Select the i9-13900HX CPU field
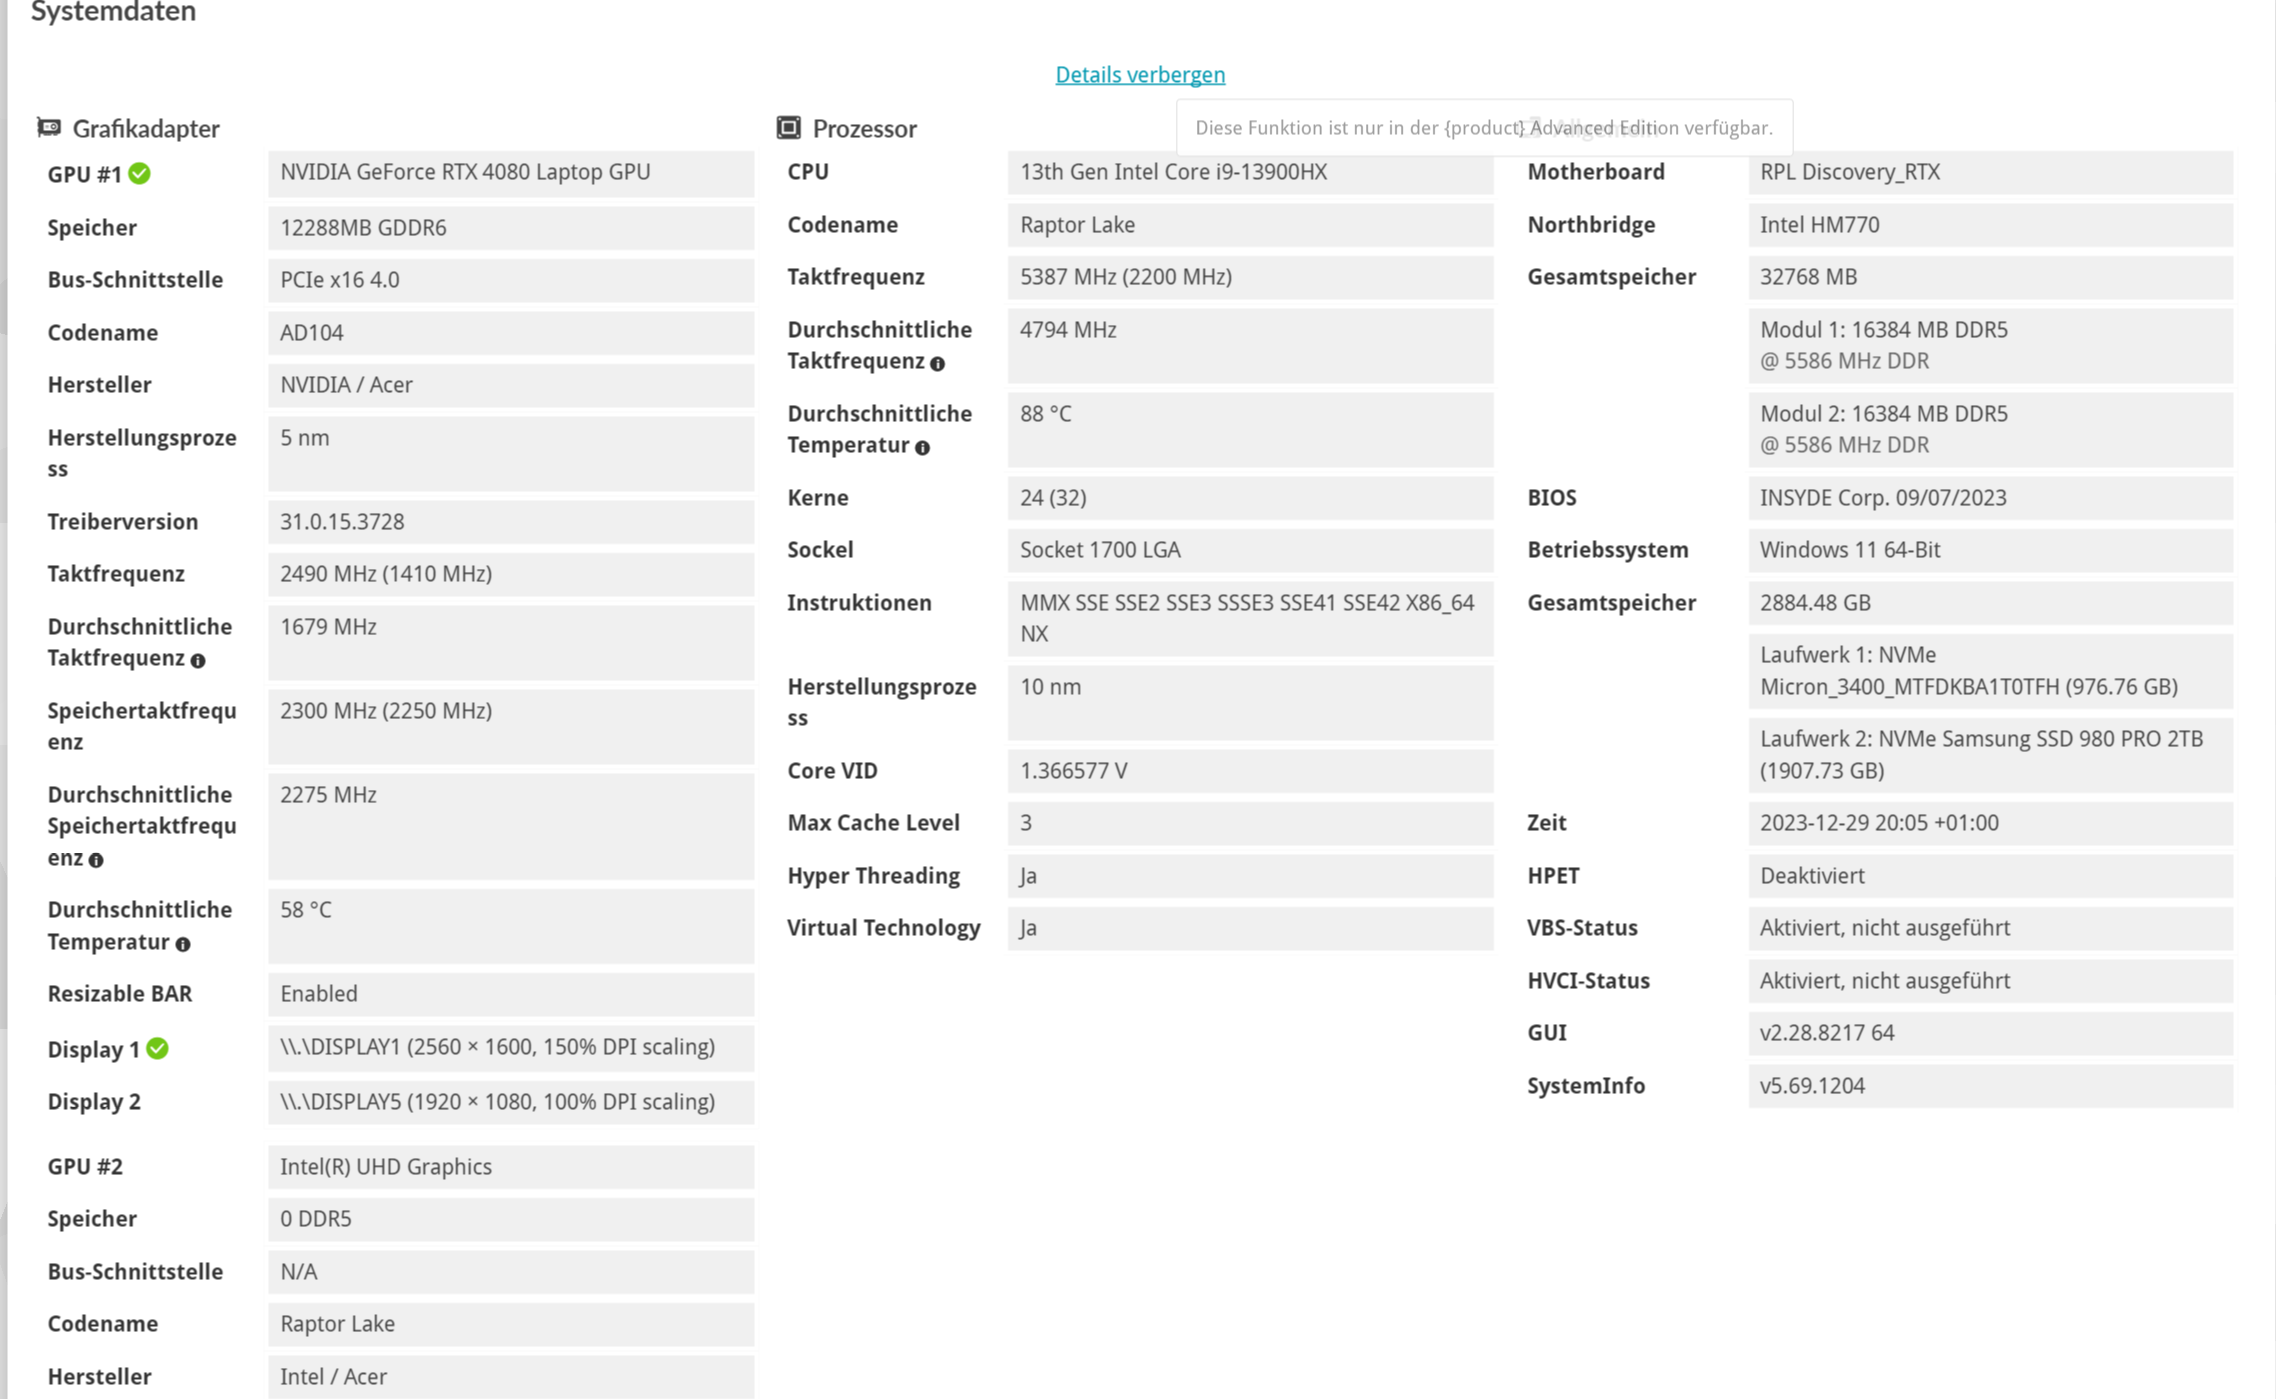 [x=1248, y=172]
